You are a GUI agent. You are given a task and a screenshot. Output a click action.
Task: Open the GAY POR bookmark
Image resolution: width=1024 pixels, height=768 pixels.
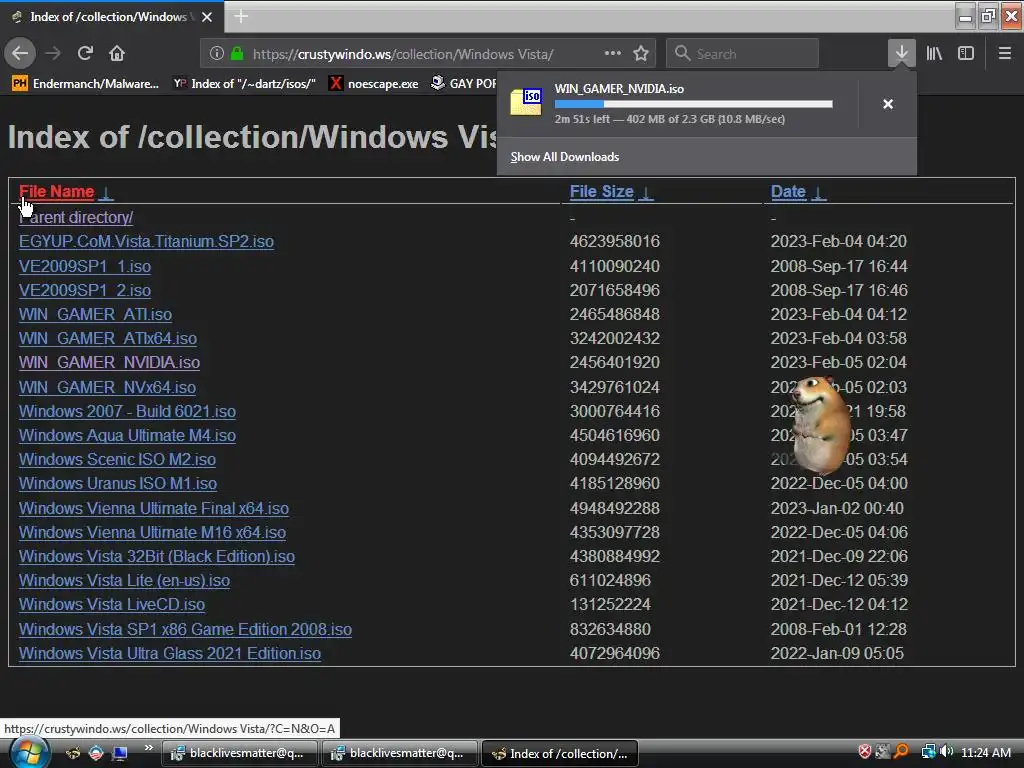click(x=464, y=84)
